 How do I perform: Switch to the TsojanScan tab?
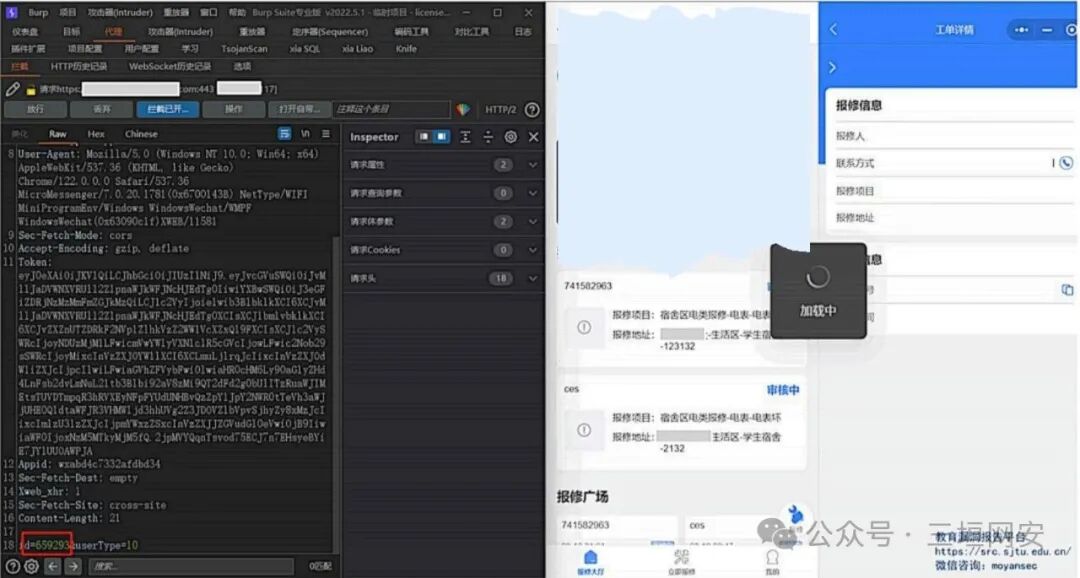click(244, 49)
